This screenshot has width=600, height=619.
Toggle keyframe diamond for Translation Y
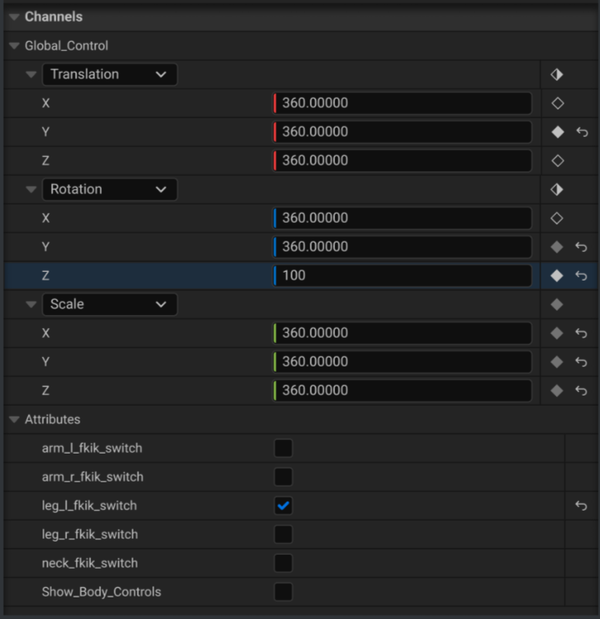tap(557, 132)
